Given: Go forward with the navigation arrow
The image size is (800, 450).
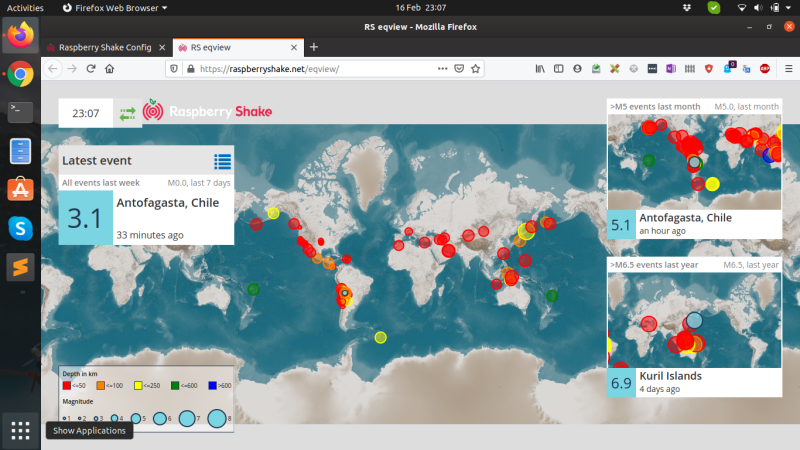Looking at the screenshot, I should (72, 69).
